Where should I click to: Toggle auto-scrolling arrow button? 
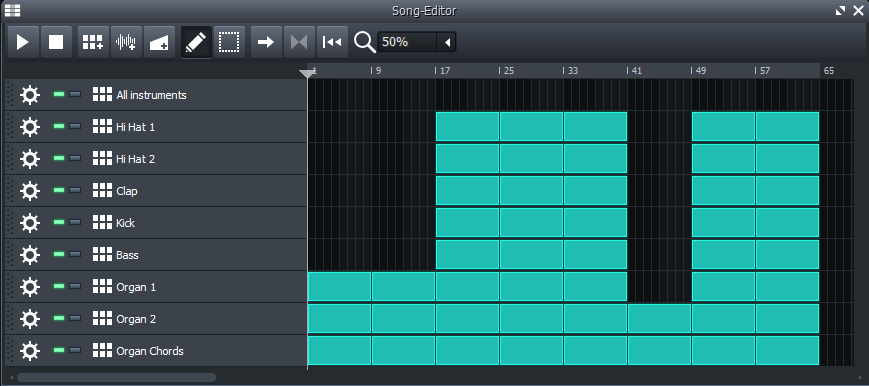tap(266, 42)
